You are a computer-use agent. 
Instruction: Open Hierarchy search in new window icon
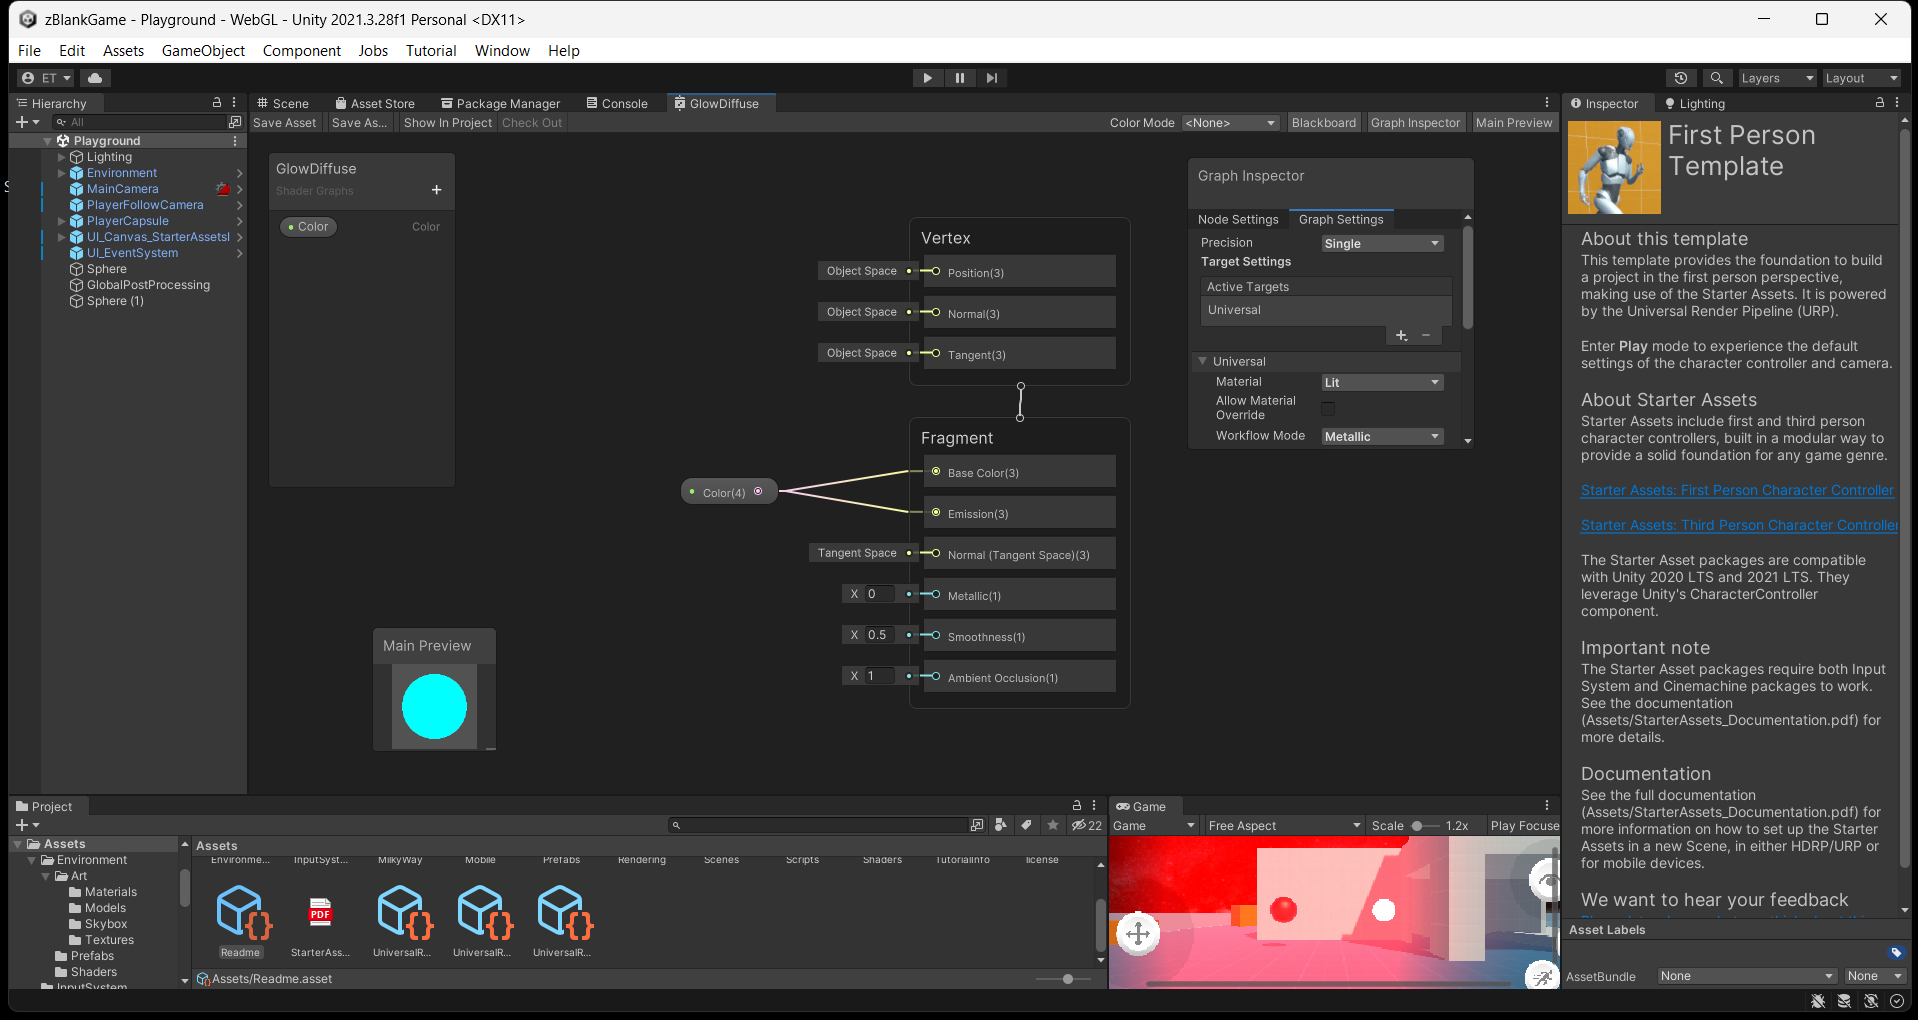pos(235,122)
